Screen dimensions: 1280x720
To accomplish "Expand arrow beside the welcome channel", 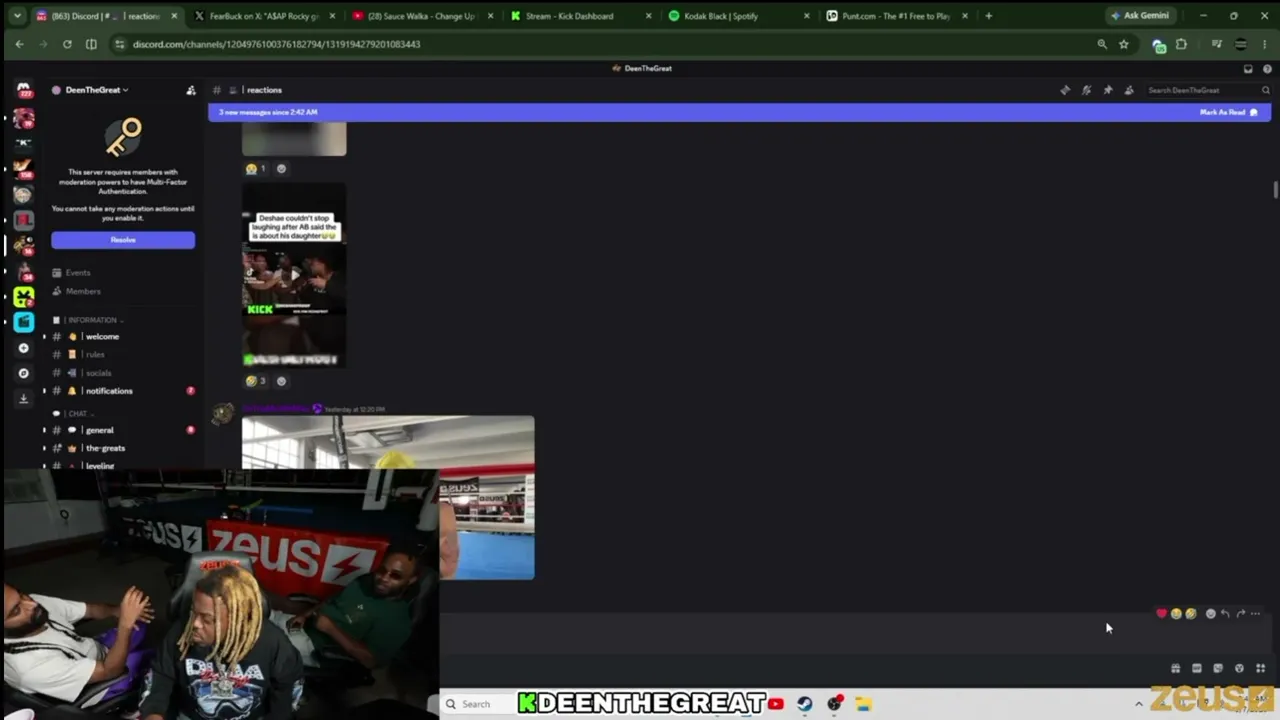I will (44, 337).
